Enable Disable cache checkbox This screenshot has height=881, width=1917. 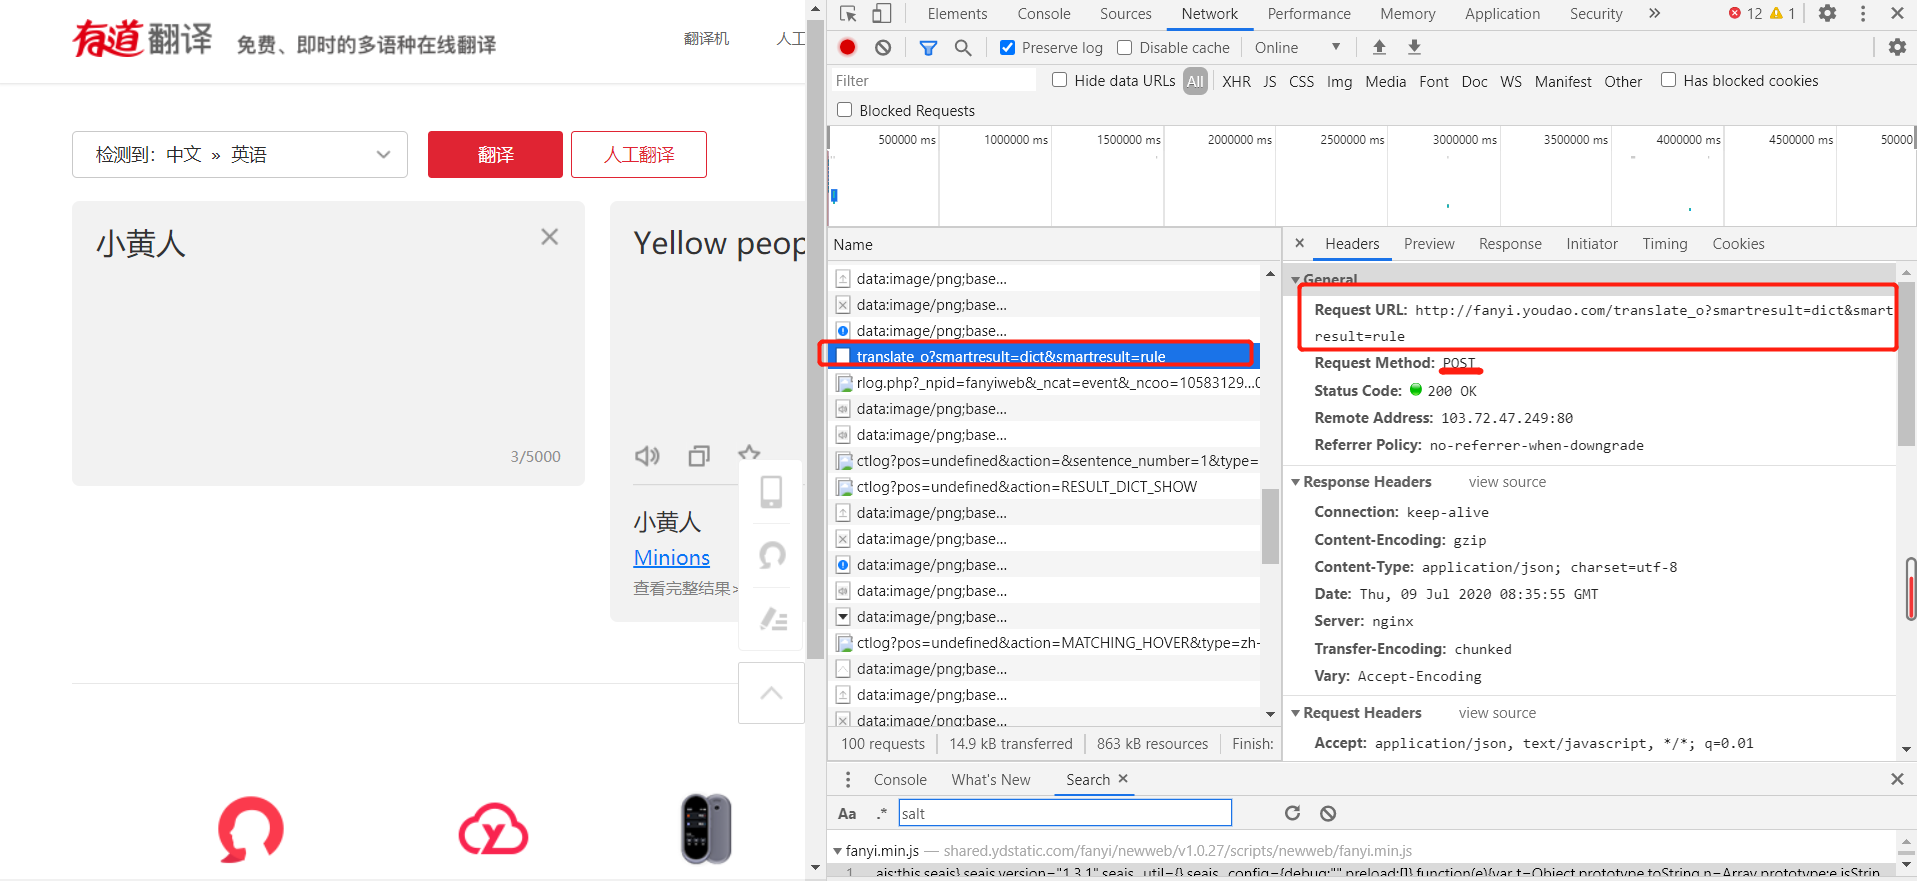[1124, 47]
